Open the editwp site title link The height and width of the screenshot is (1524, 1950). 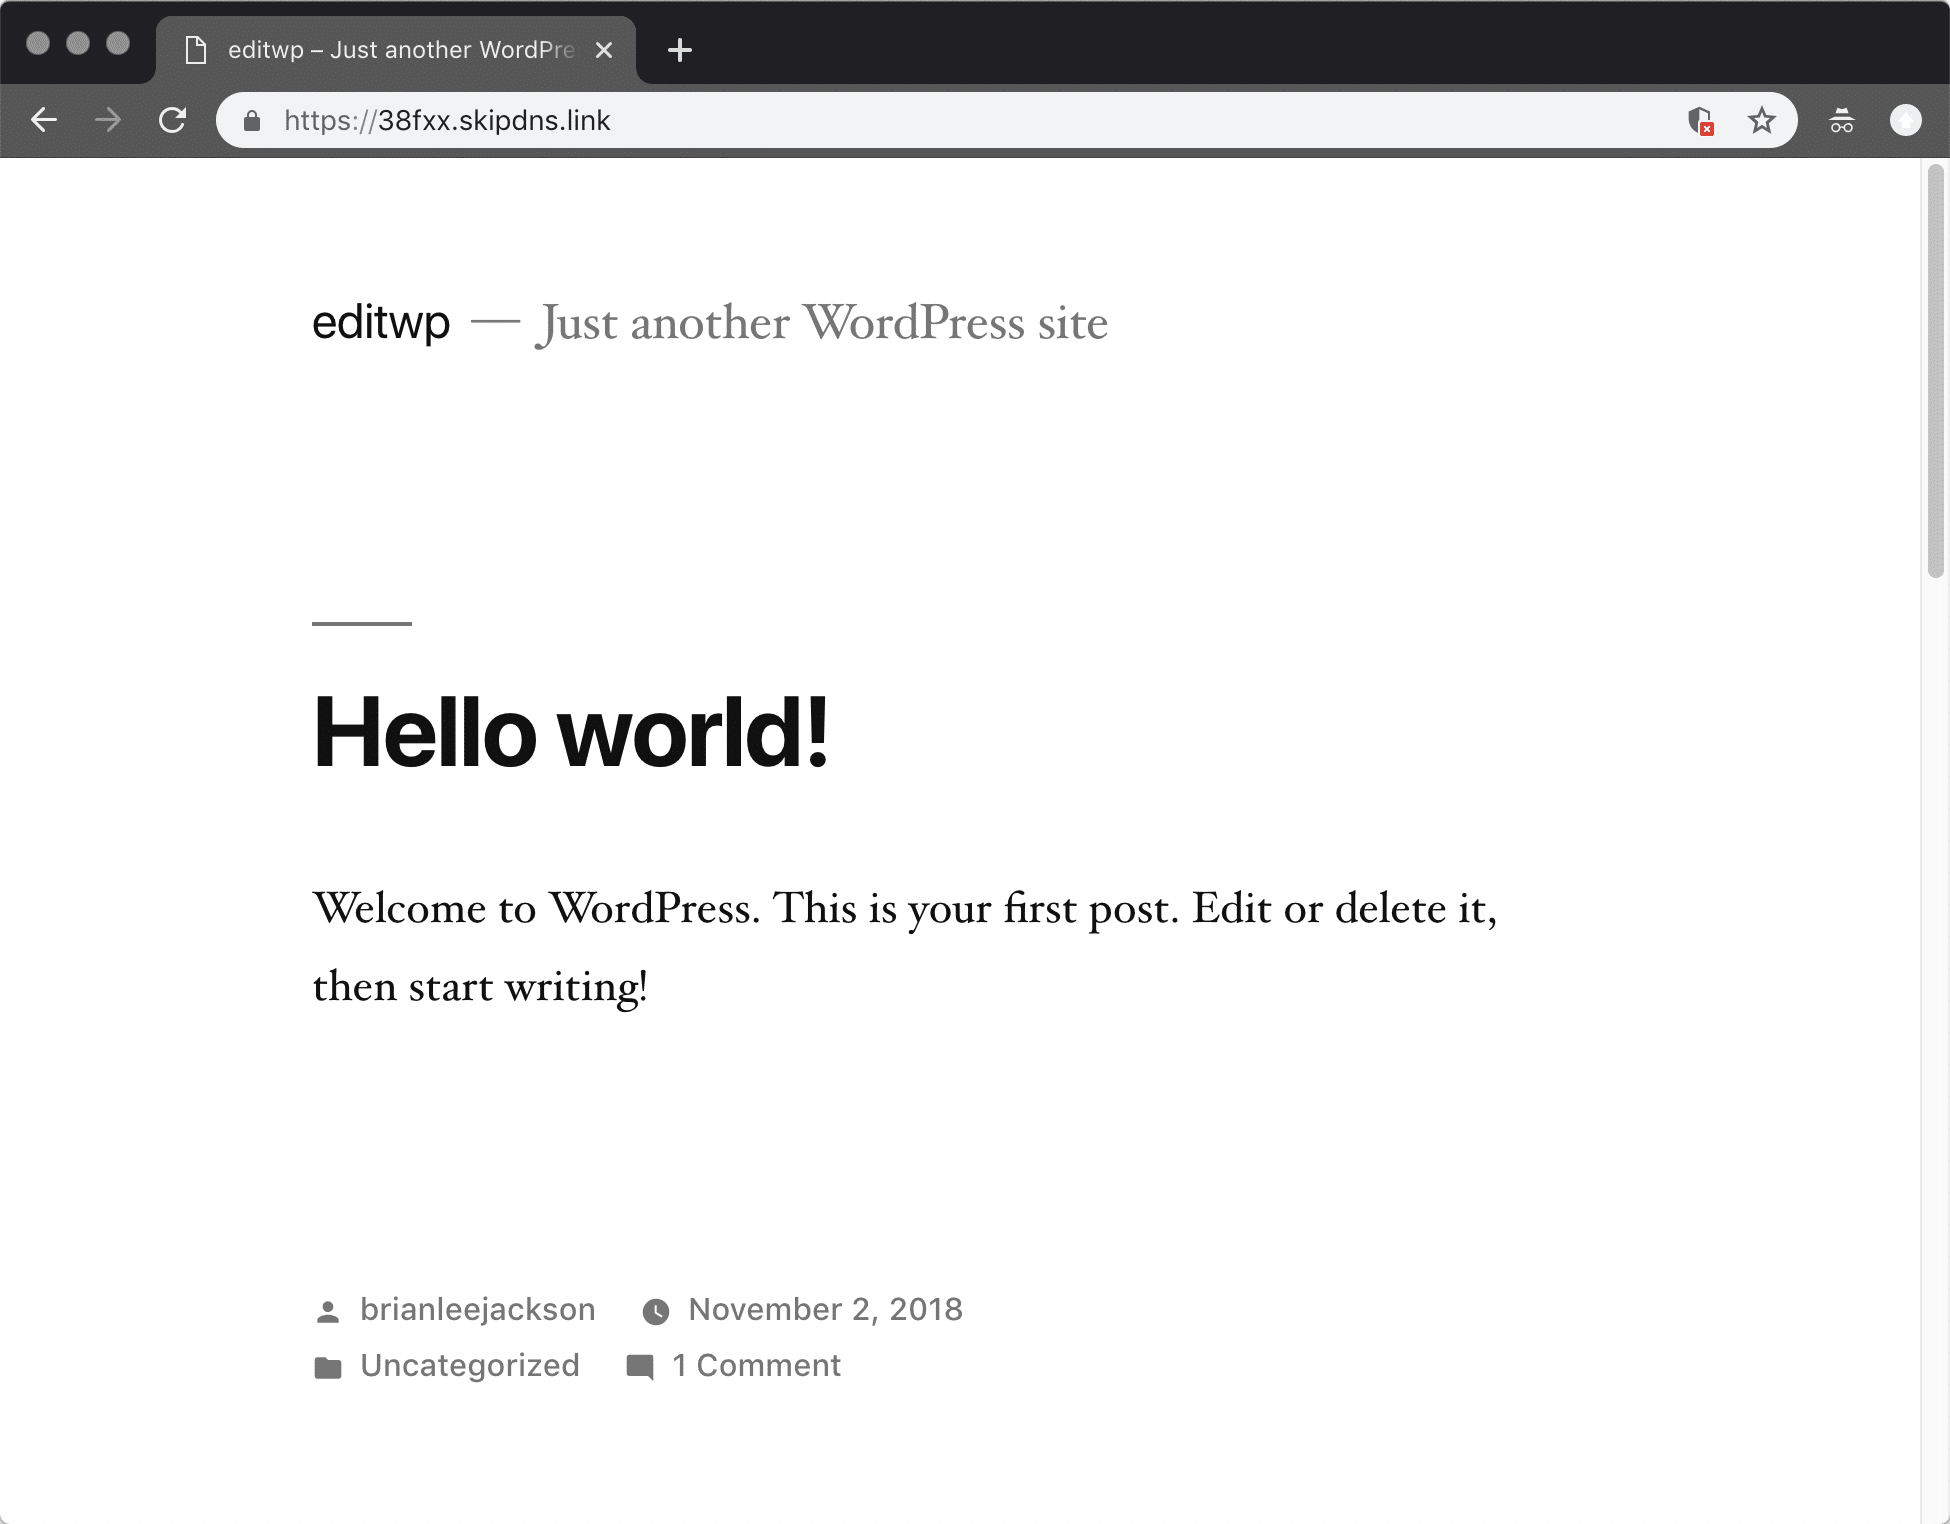point(381,322)
